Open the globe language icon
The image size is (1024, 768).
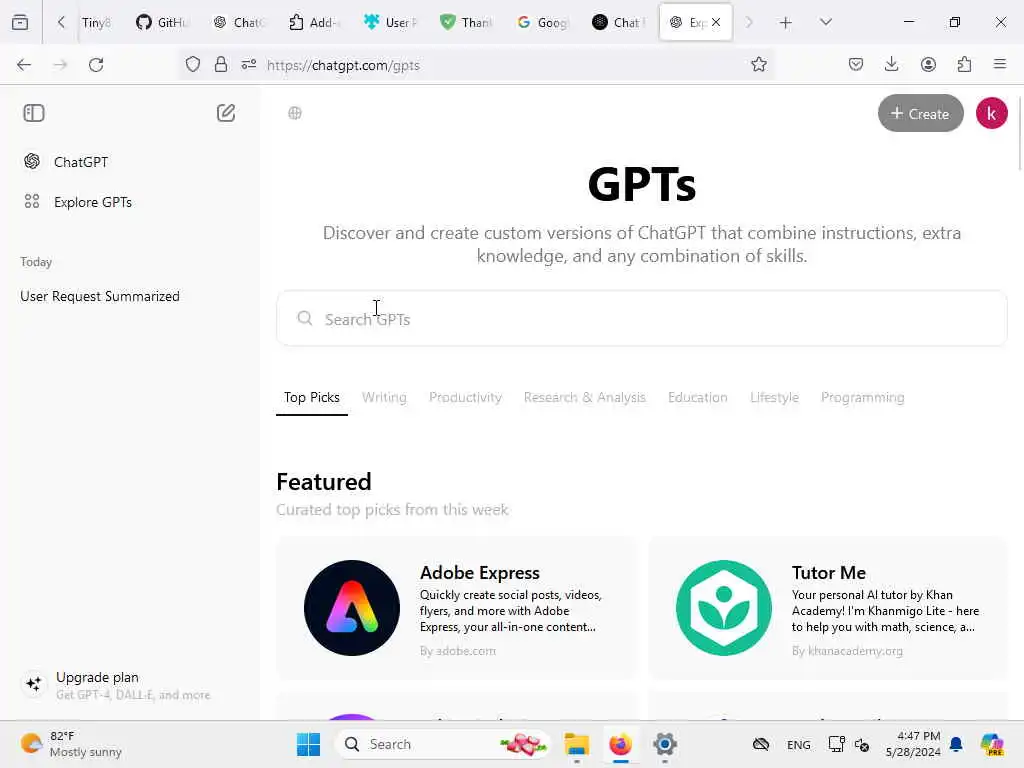pos(295,113)
